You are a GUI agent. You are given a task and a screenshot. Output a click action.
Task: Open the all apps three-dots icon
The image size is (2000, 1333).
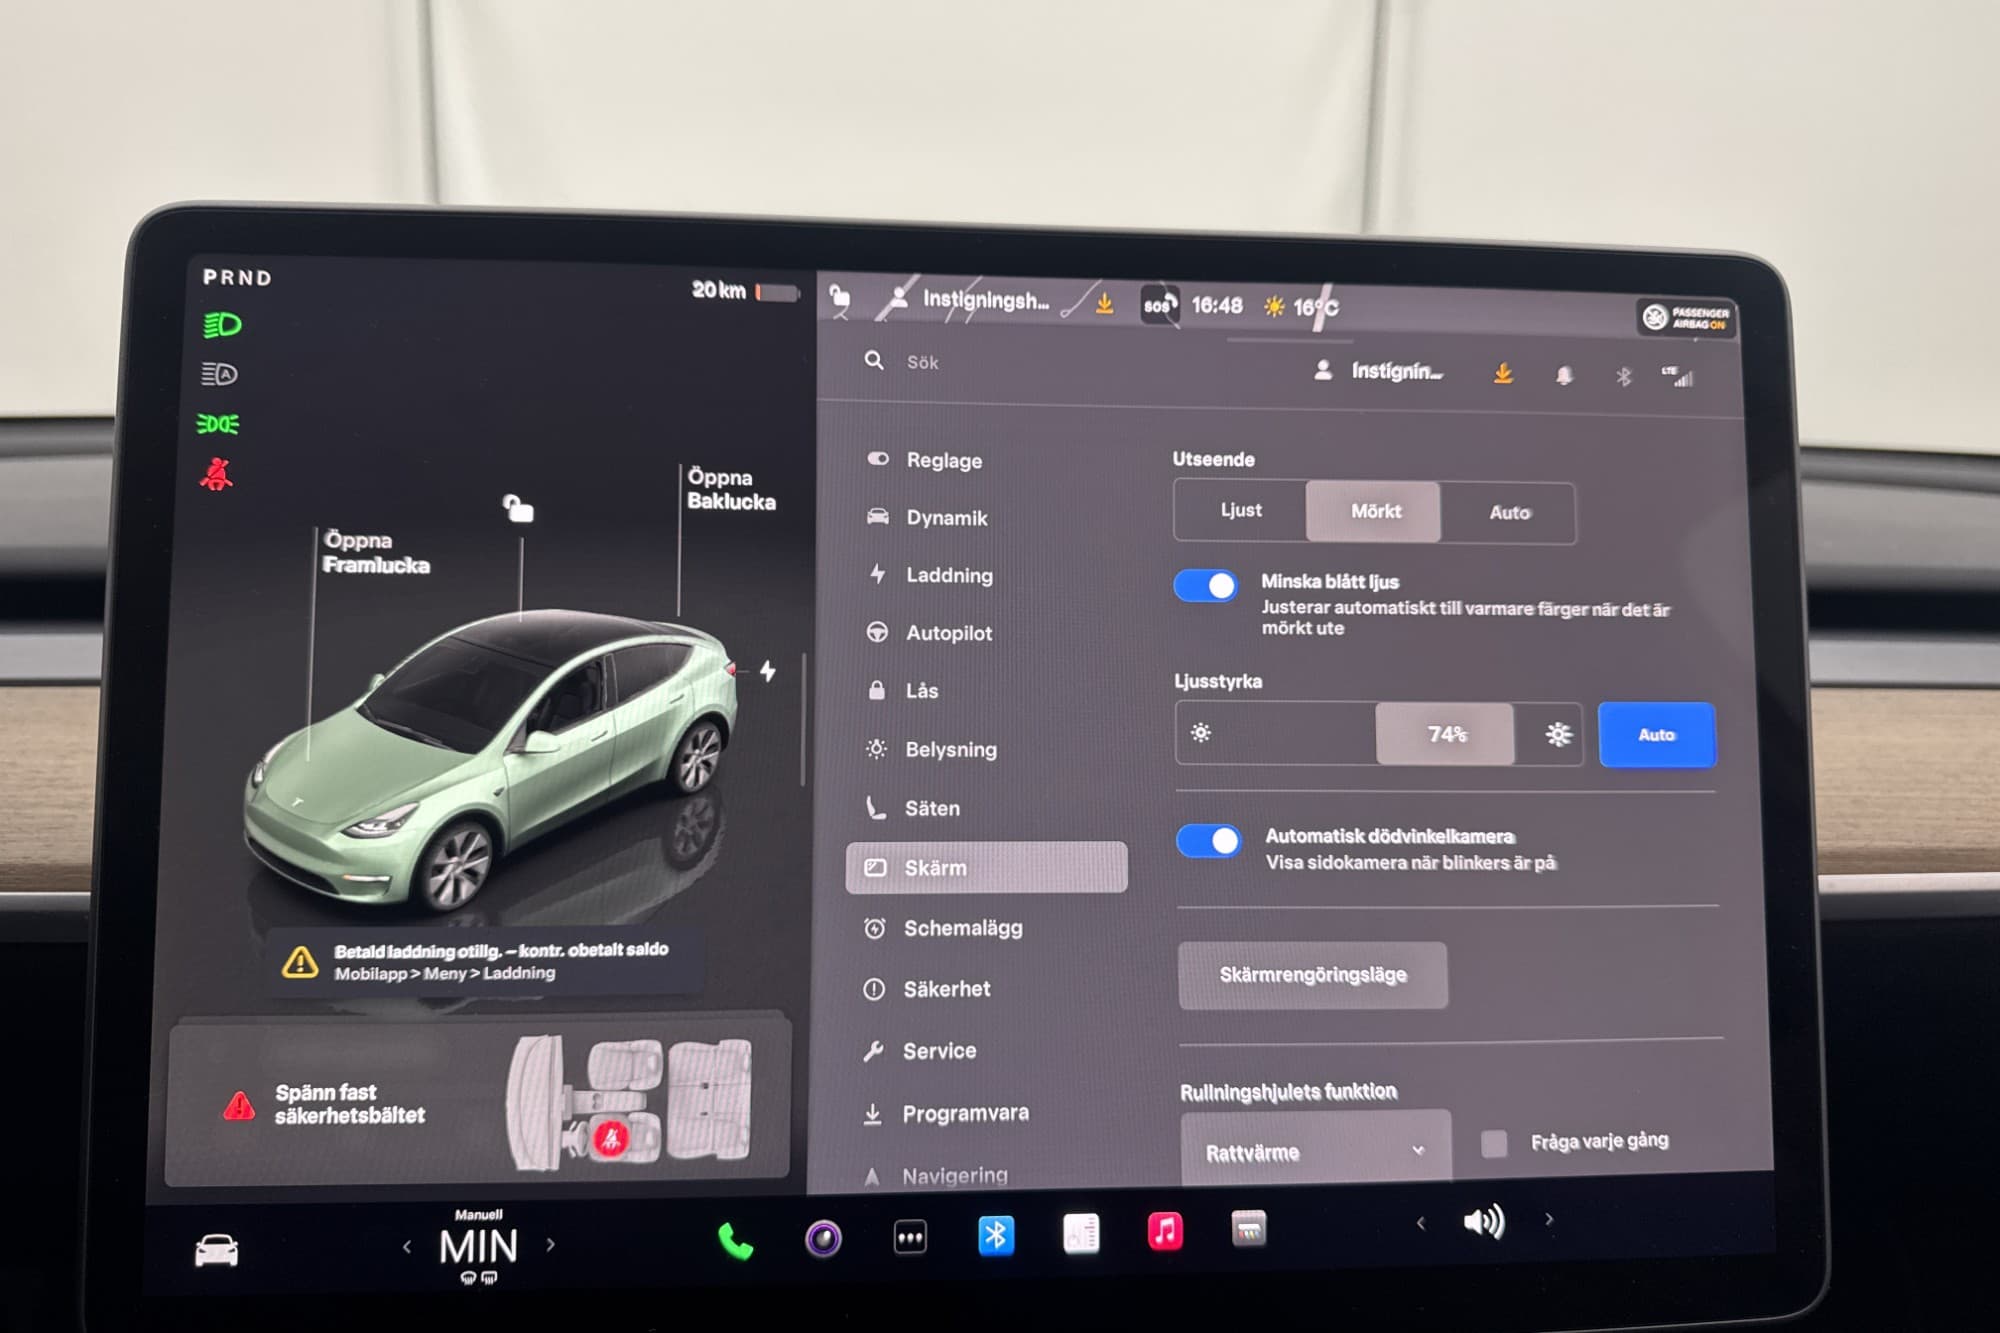click(x=909, y=1237)
